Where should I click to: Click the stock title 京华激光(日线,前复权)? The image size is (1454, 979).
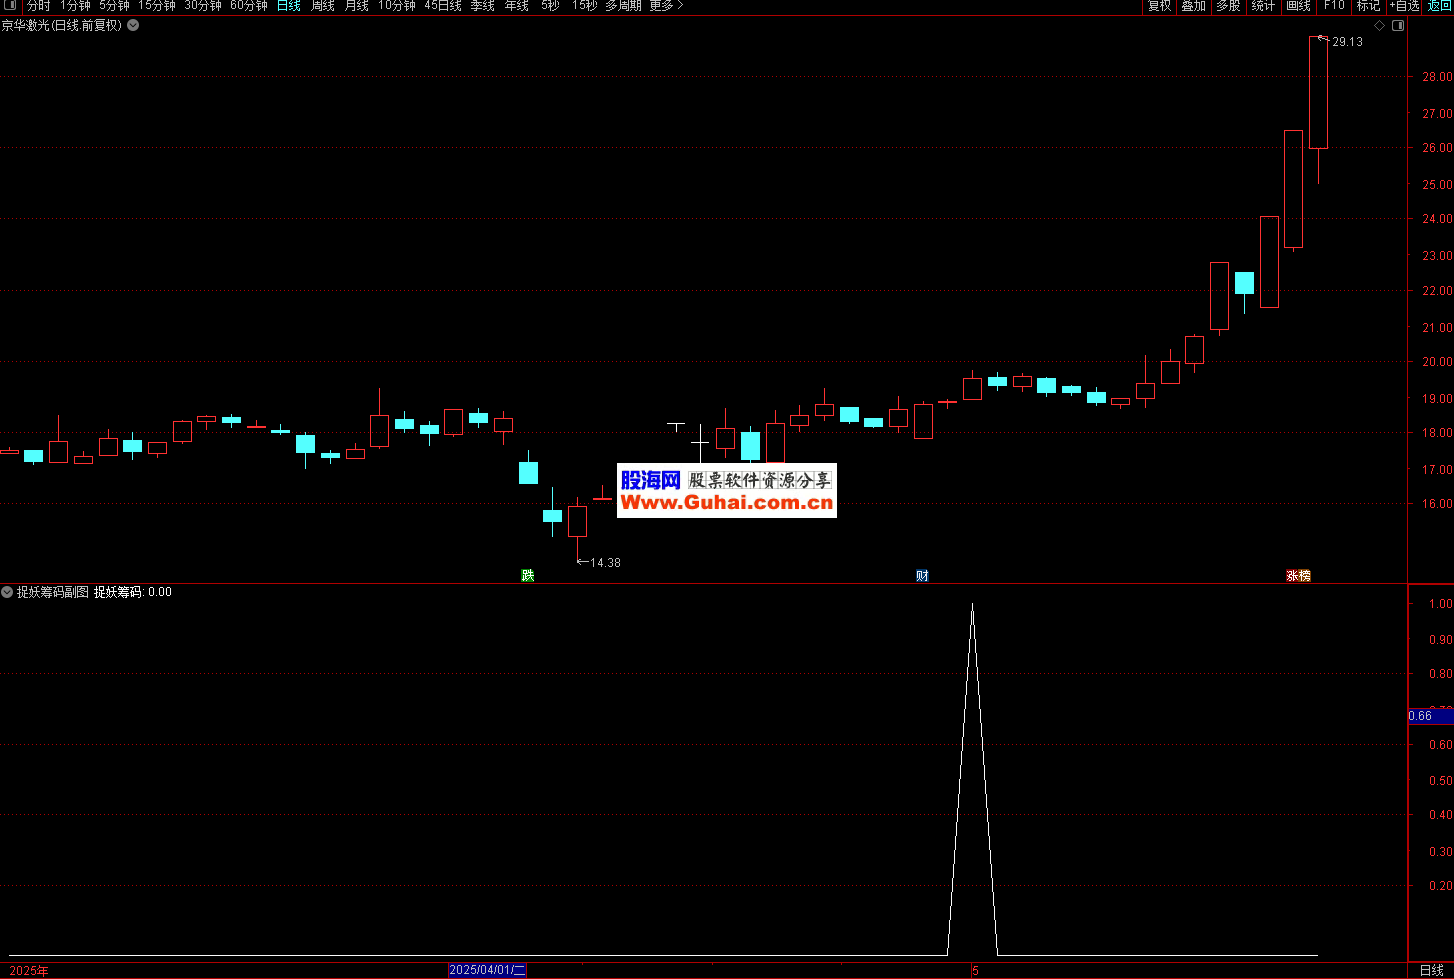[62, 25]
